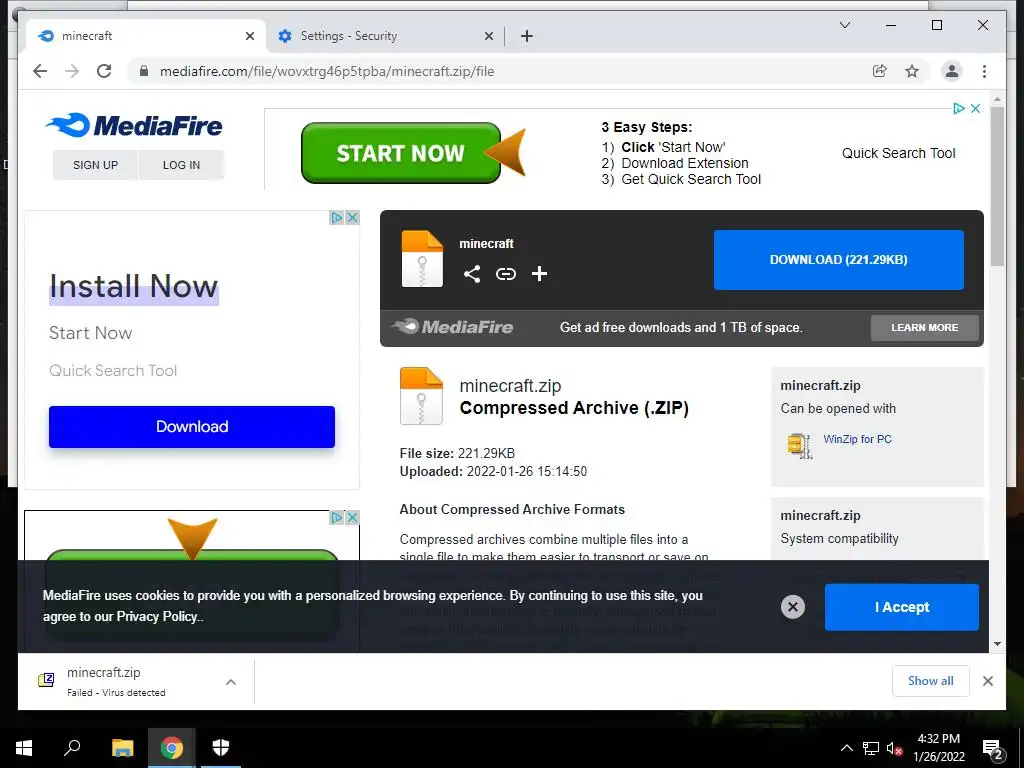This screenshot has width=1024, height=768.
Task: Click AdChoices icon on top banner
Action: pyautogui.click(x=959, y=108)
